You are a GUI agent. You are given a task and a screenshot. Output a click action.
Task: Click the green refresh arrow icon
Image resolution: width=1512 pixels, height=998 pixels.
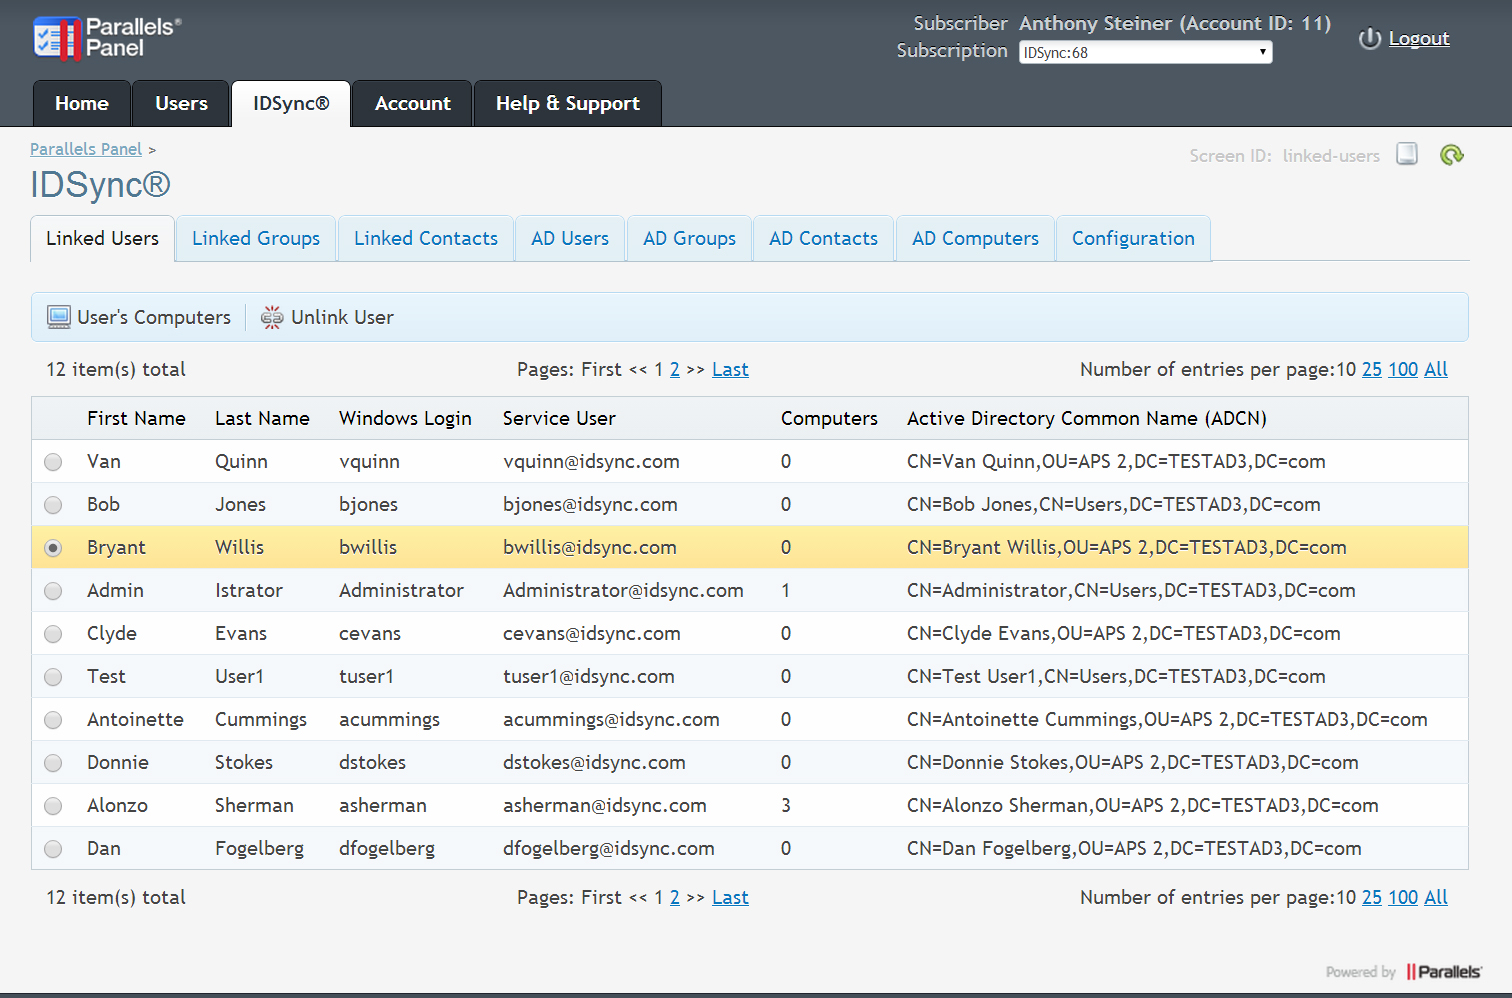point(1451,155)
